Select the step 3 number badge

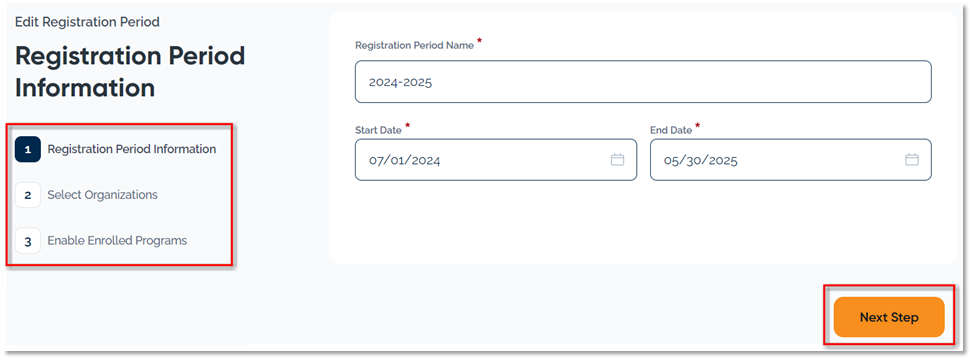28,241
